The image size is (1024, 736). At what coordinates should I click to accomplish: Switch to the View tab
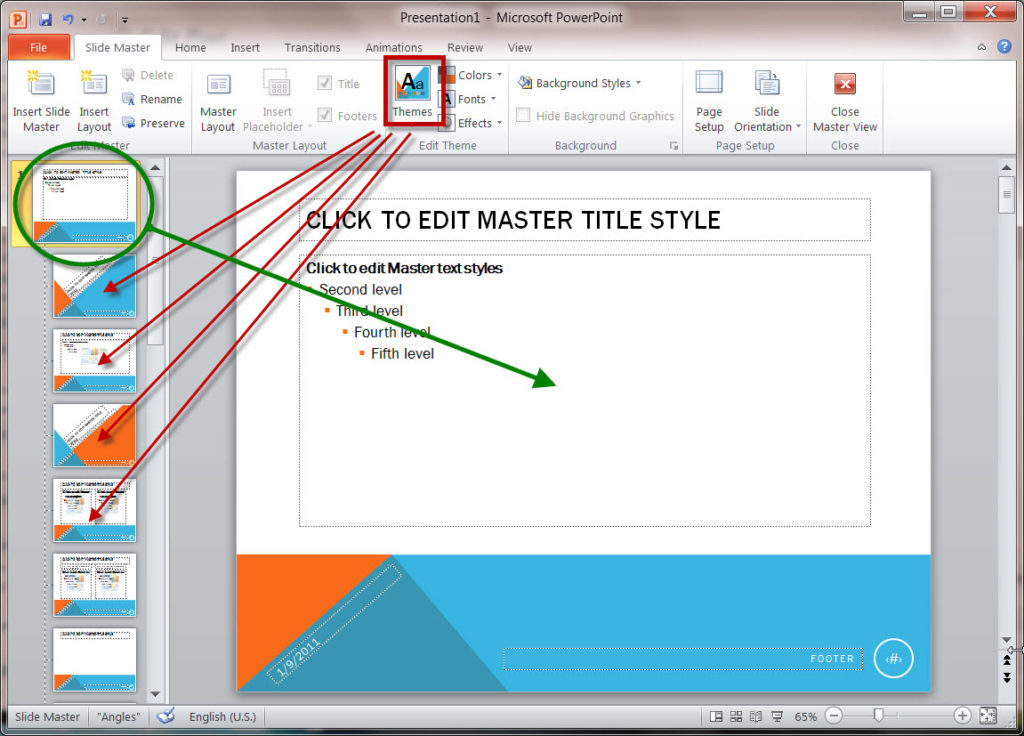[520, 48]
